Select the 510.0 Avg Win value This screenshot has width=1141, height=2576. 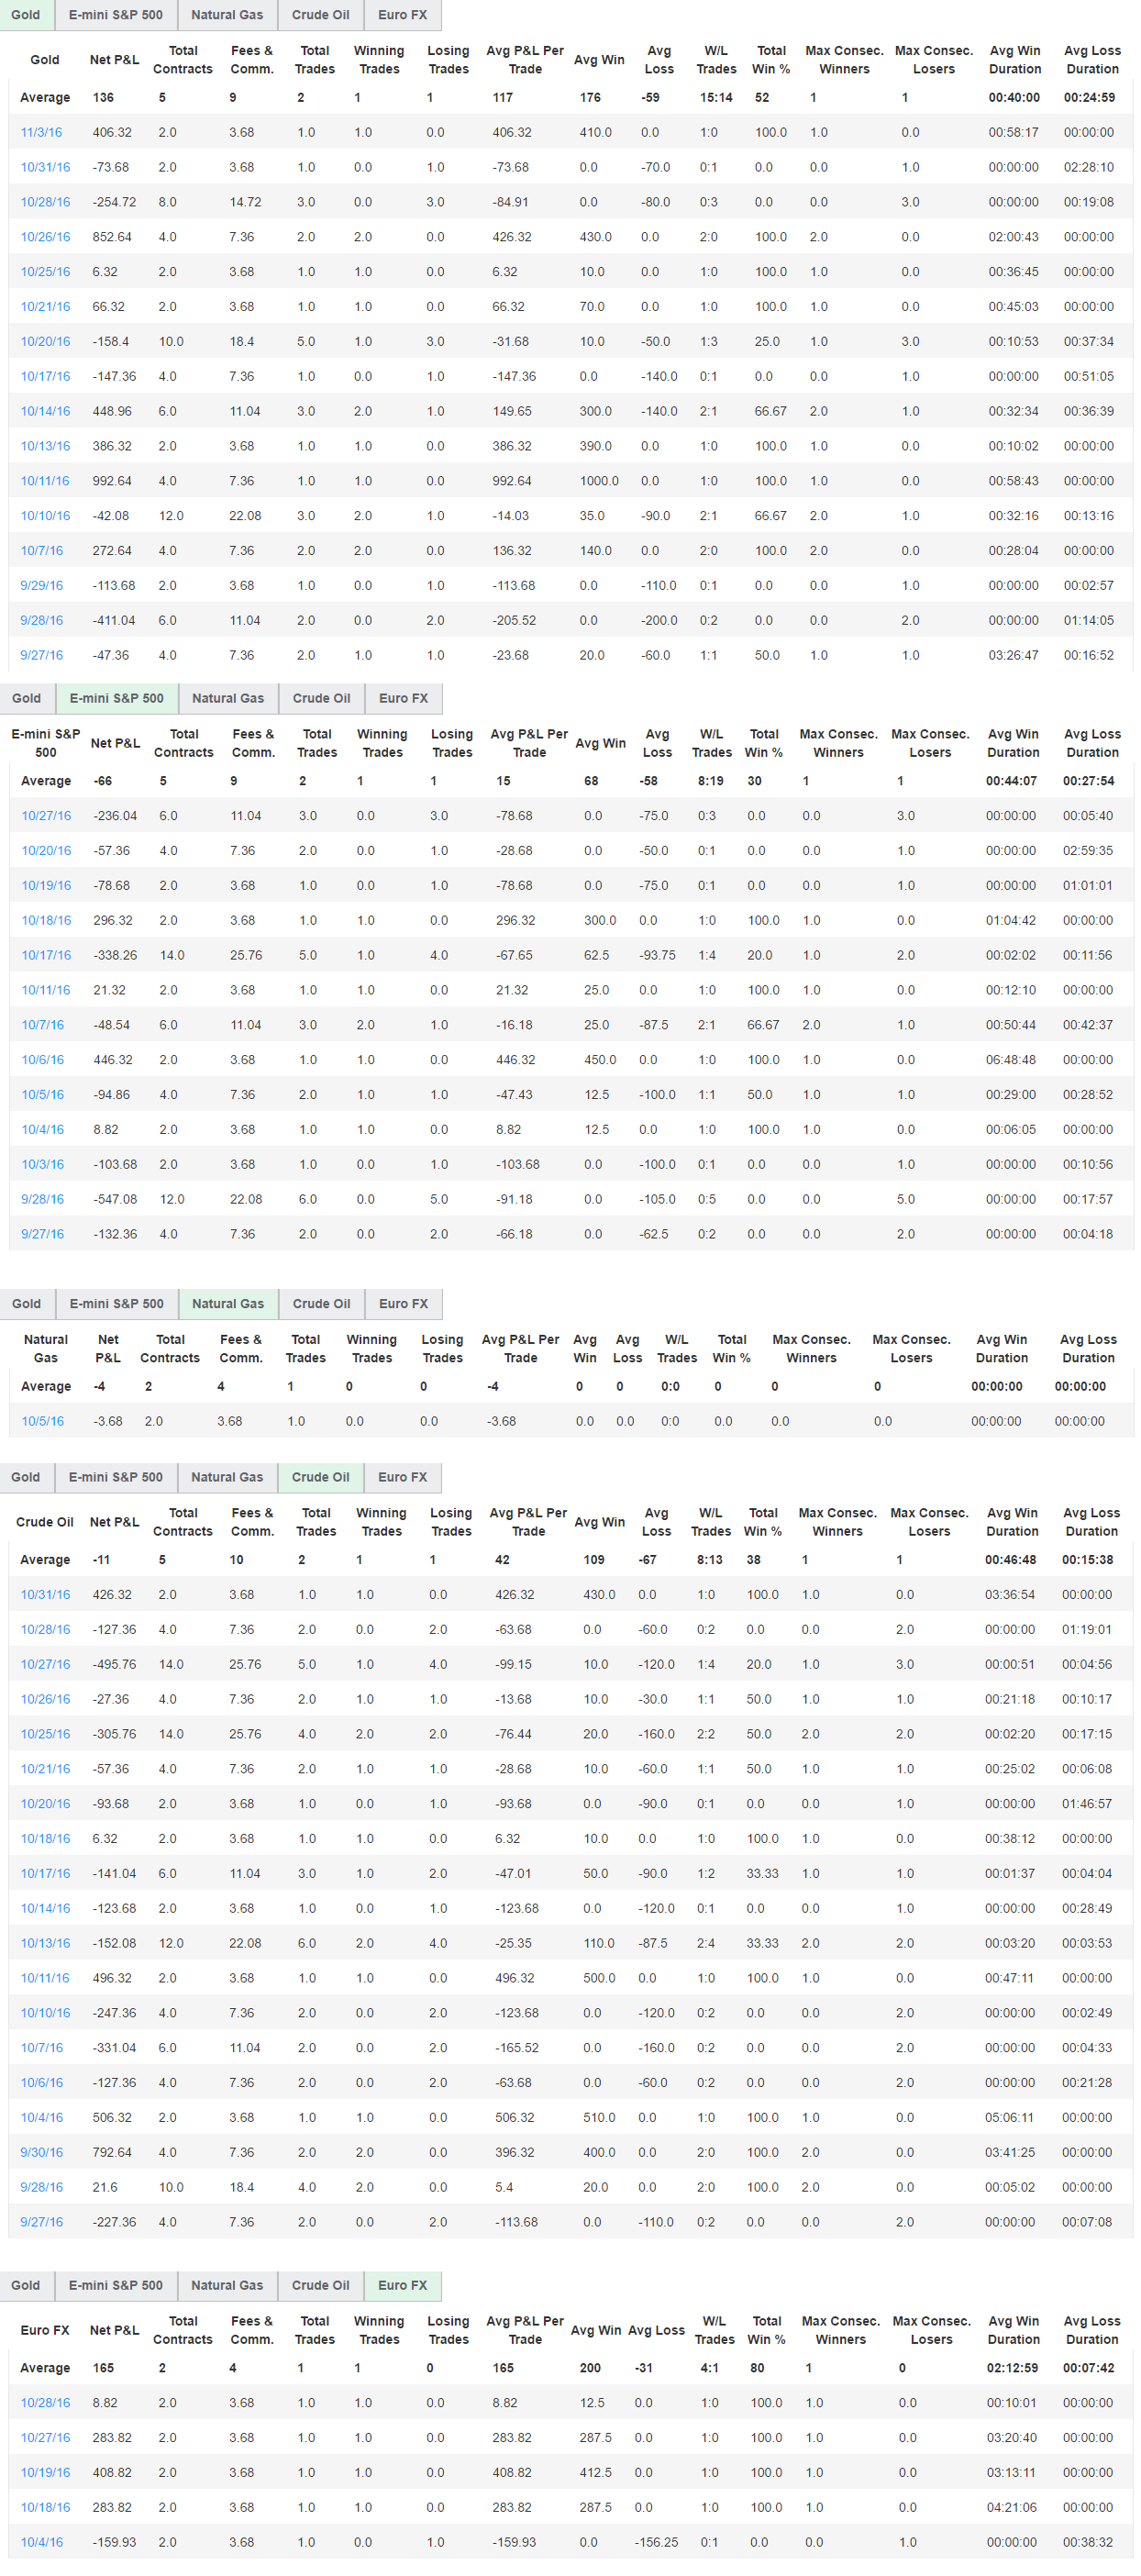599,2117
